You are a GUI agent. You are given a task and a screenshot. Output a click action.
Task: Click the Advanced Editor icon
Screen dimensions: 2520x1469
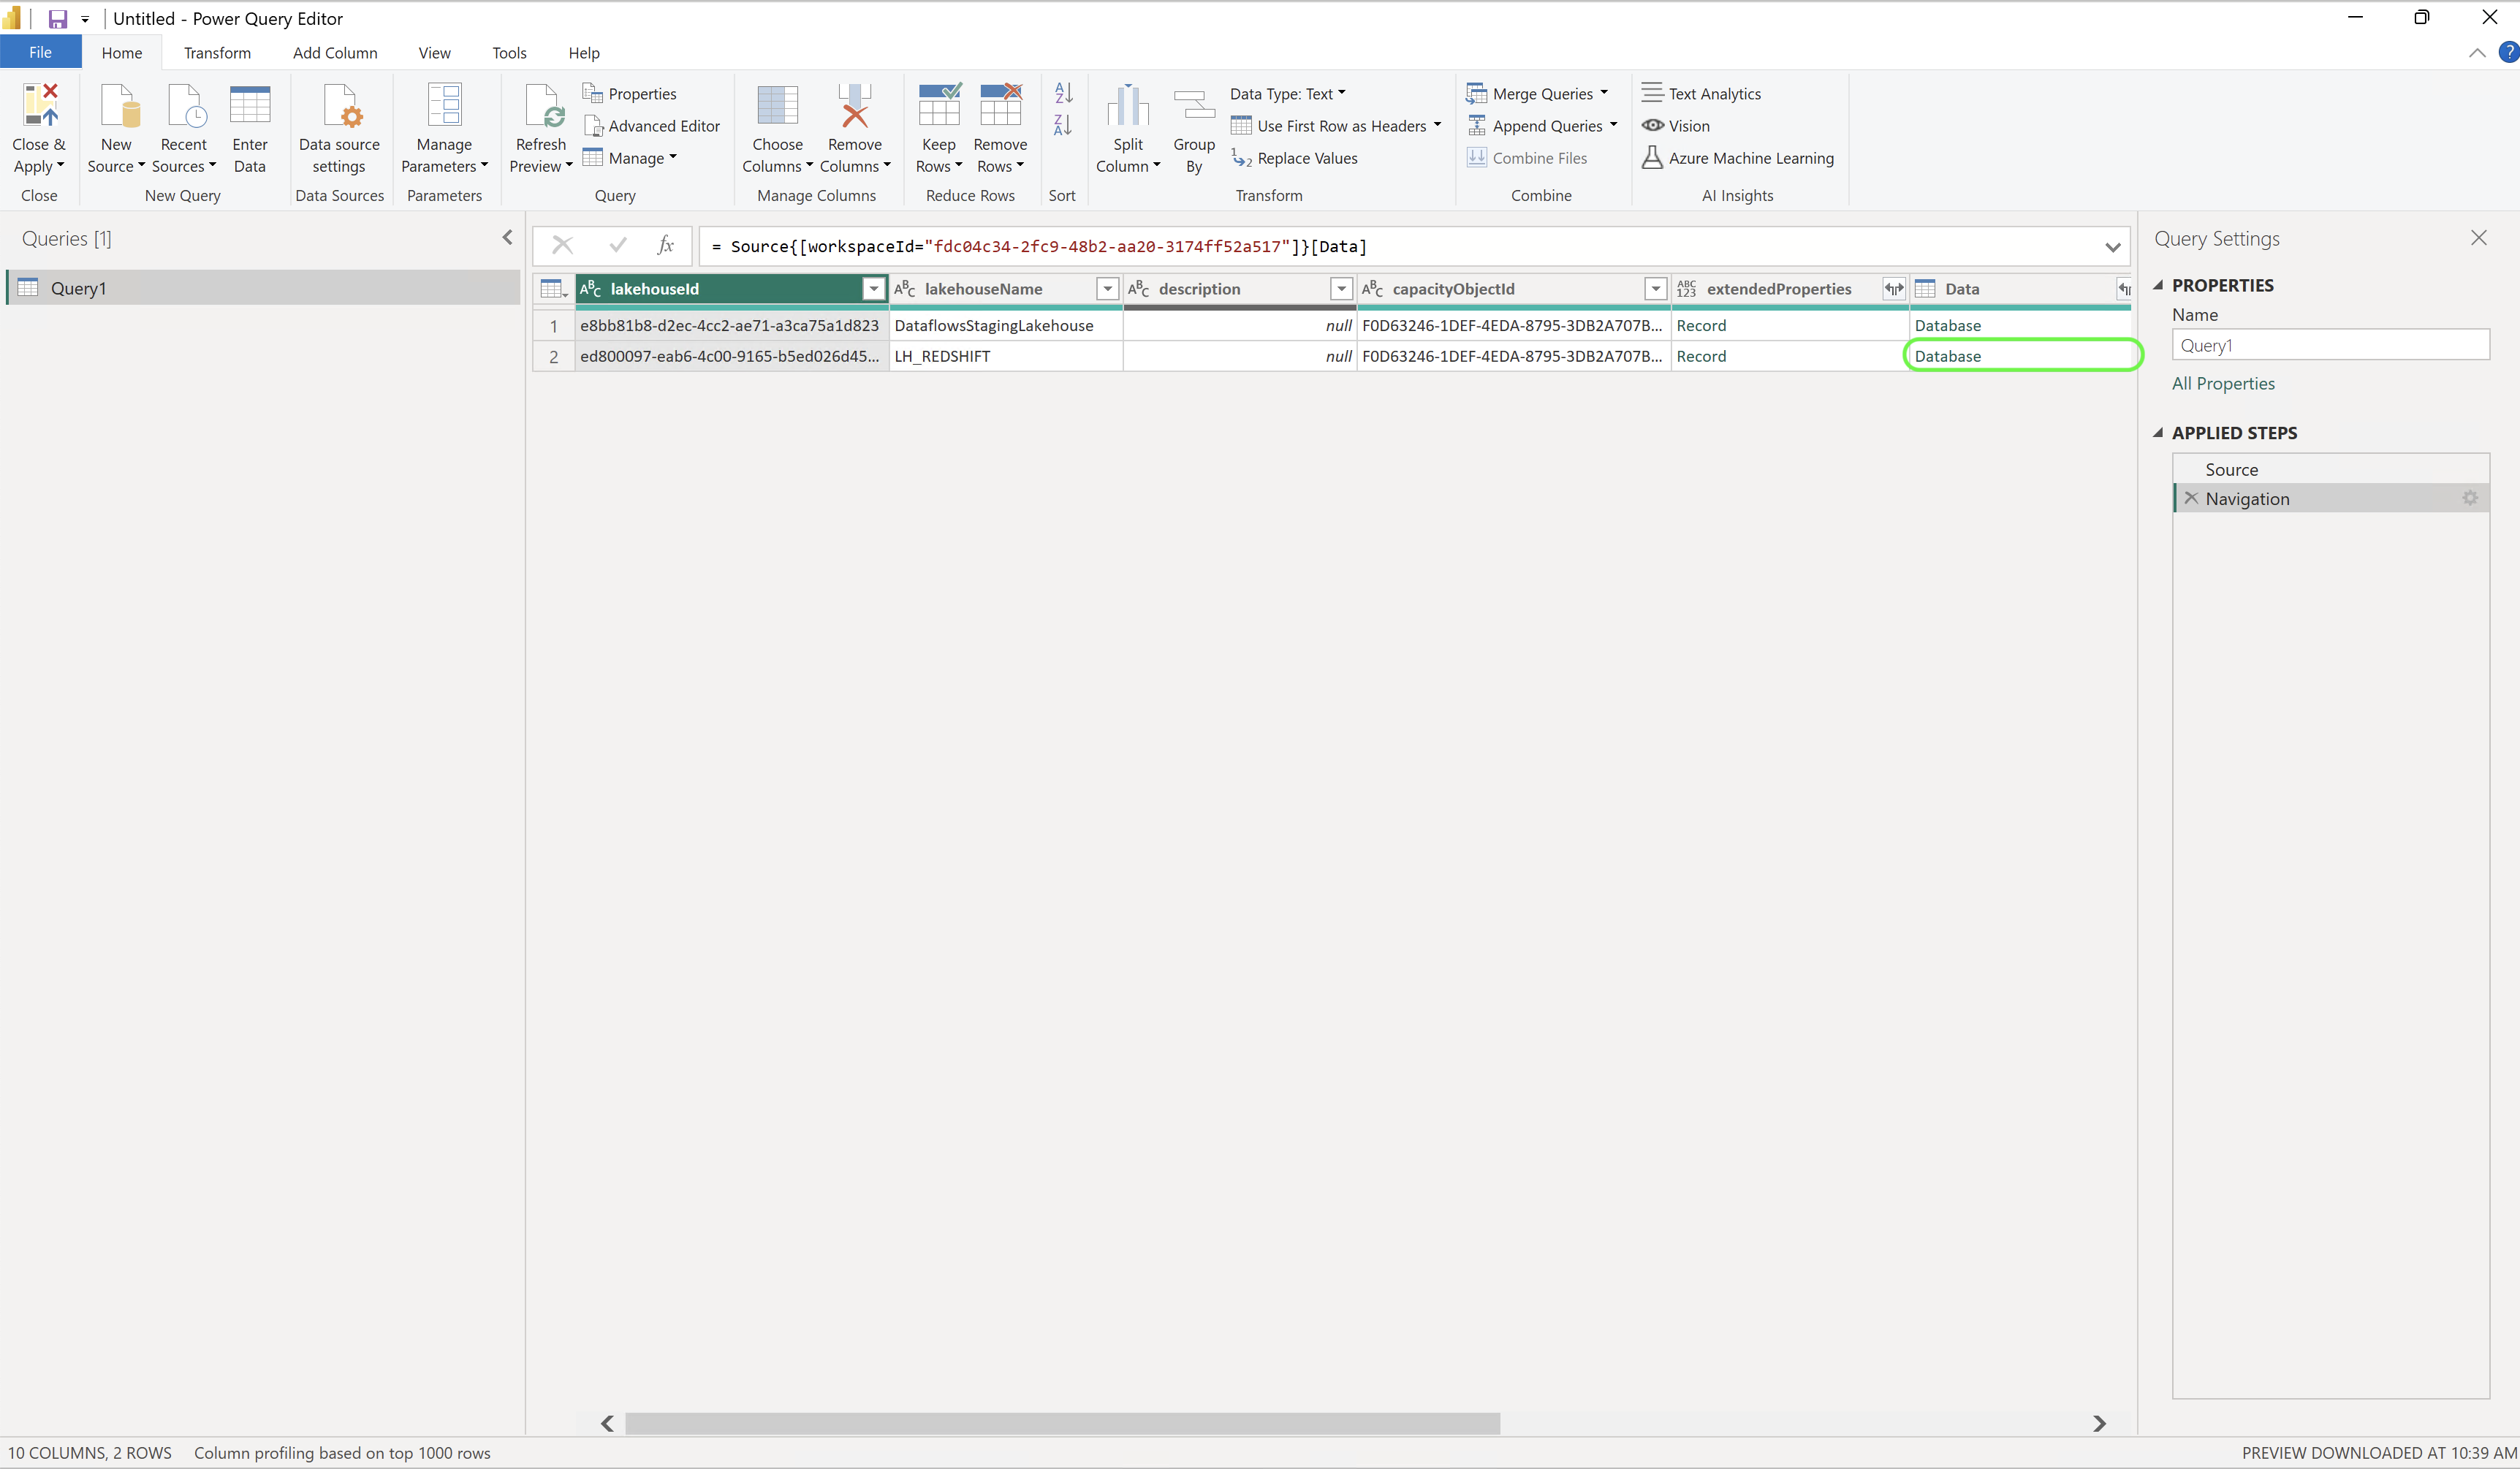(593, 126)
